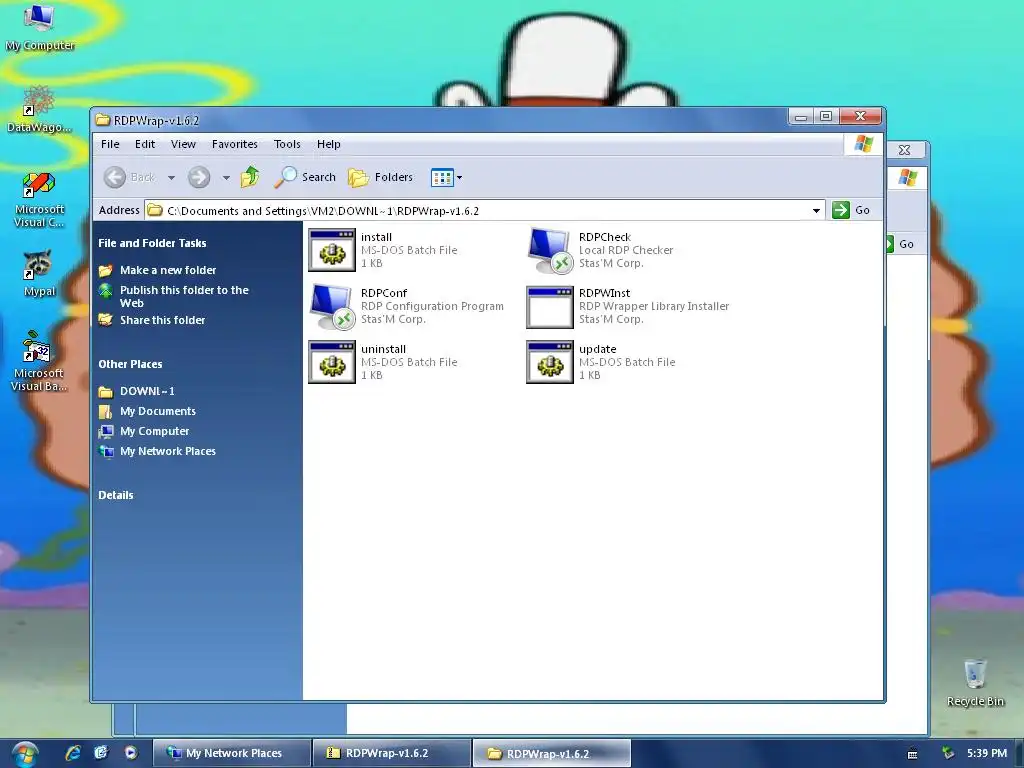The height and width of the screenshot is (768, 1024).
Task: Select the RDPConf program icon
Action: (x=332, y=306)
